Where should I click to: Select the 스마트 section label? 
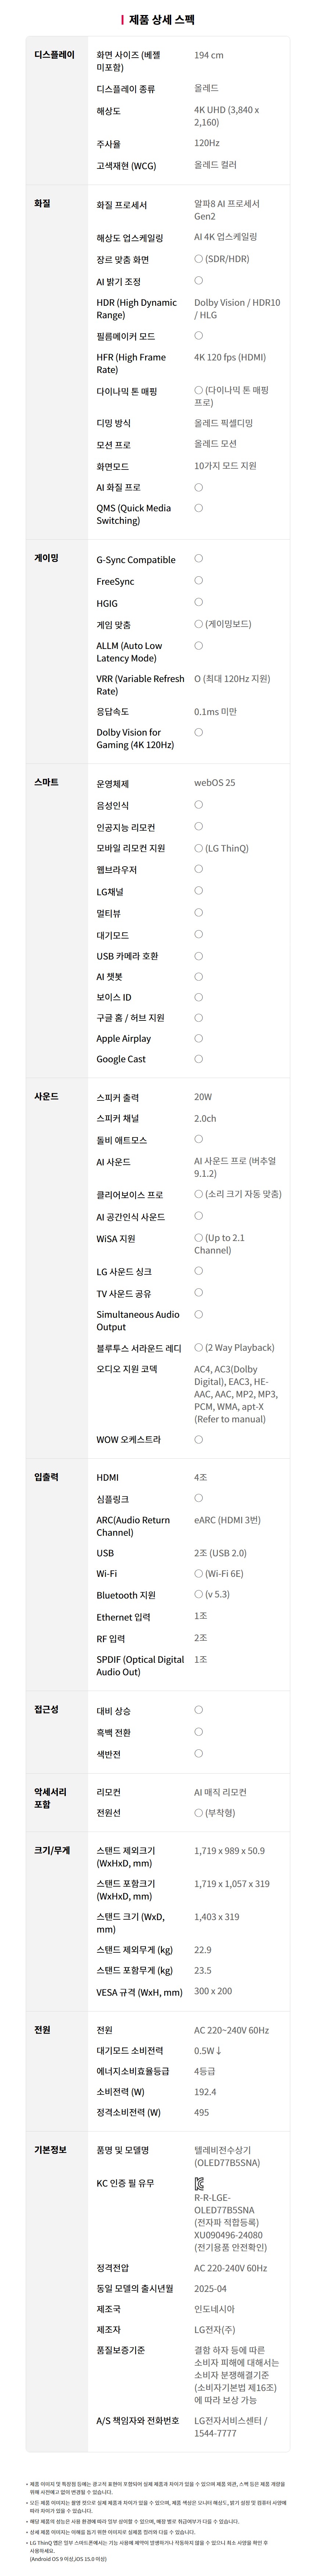46,782
